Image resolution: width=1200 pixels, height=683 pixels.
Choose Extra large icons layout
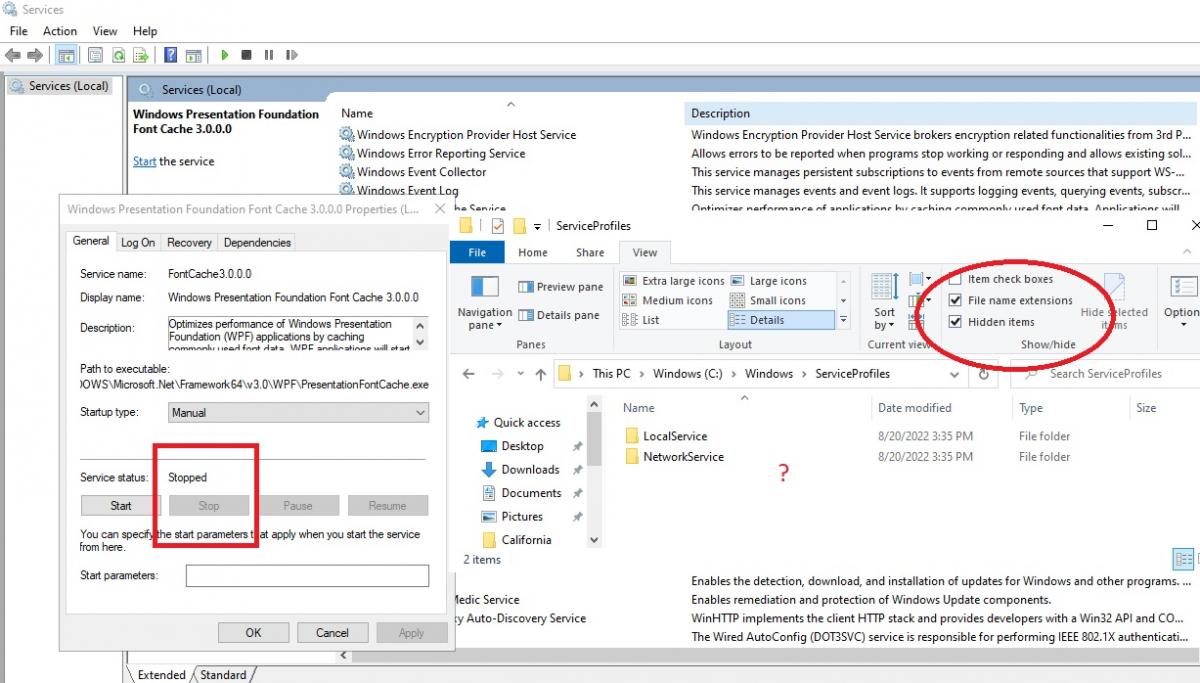click(x=673, y=281)
